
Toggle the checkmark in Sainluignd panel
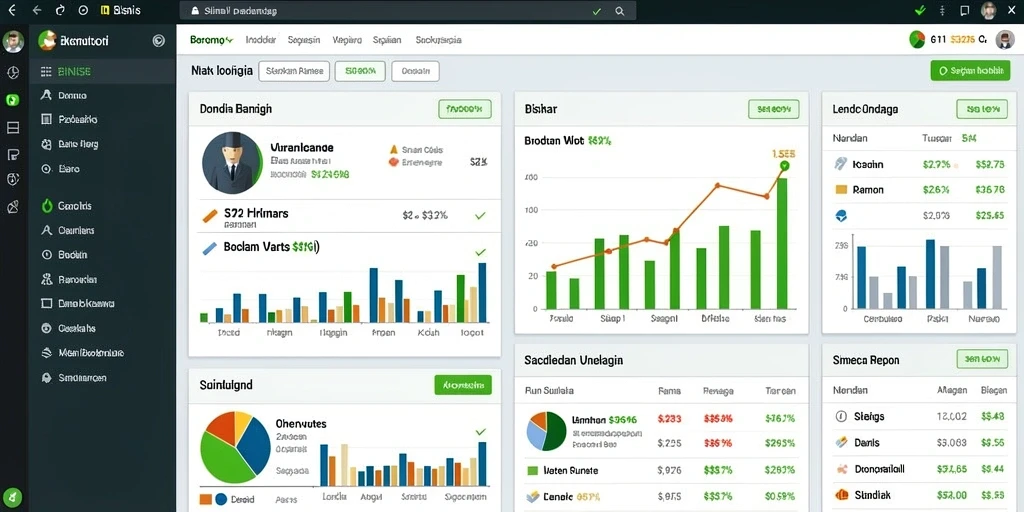point(481,432)
